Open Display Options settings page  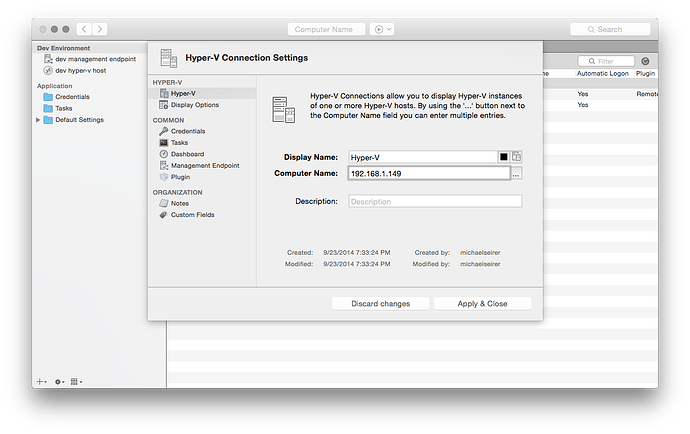[194, 104]
